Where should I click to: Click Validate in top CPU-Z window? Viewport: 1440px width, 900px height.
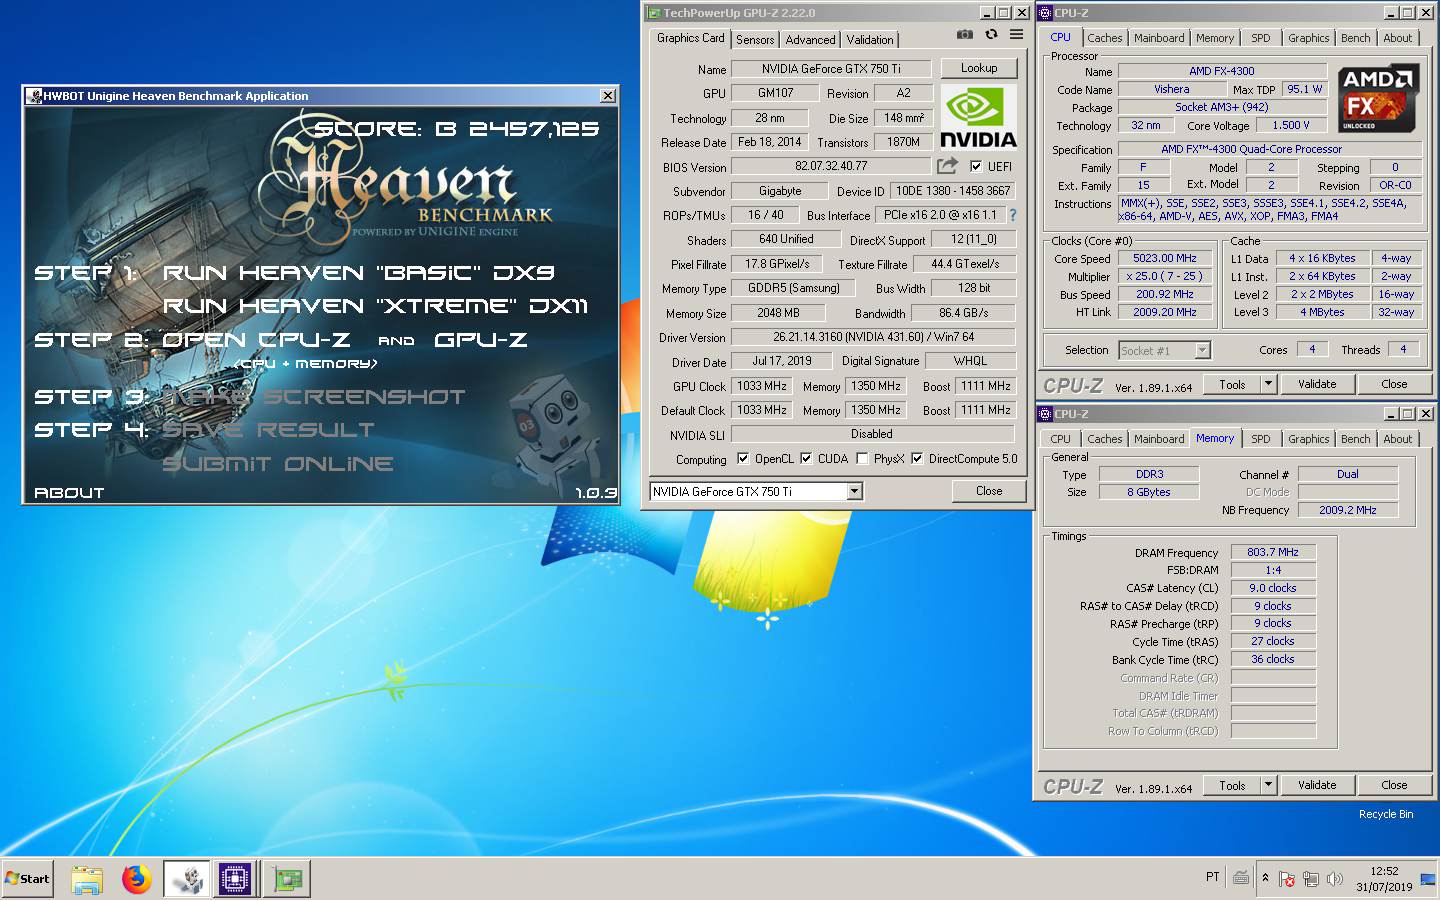click(1317, 384)
